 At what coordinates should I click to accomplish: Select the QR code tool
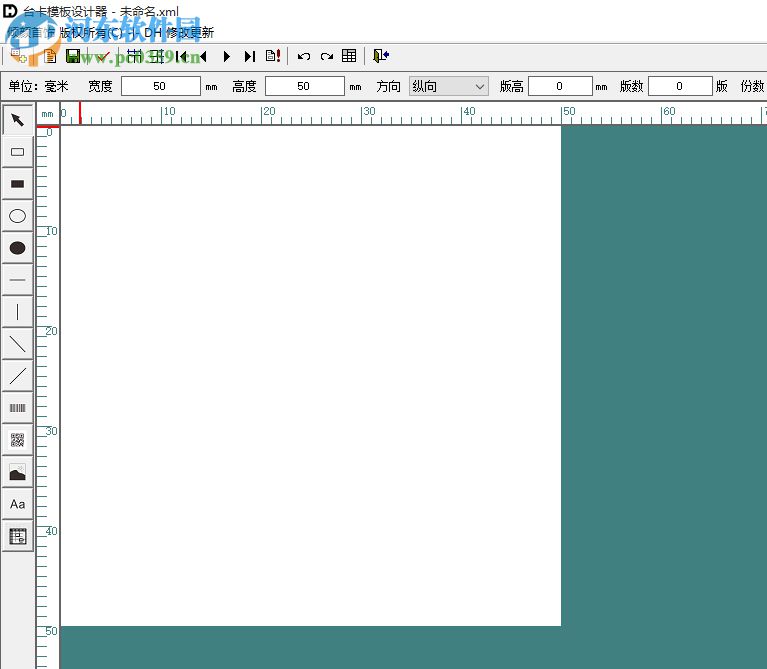pyautogui.click(x=18, y=440)
